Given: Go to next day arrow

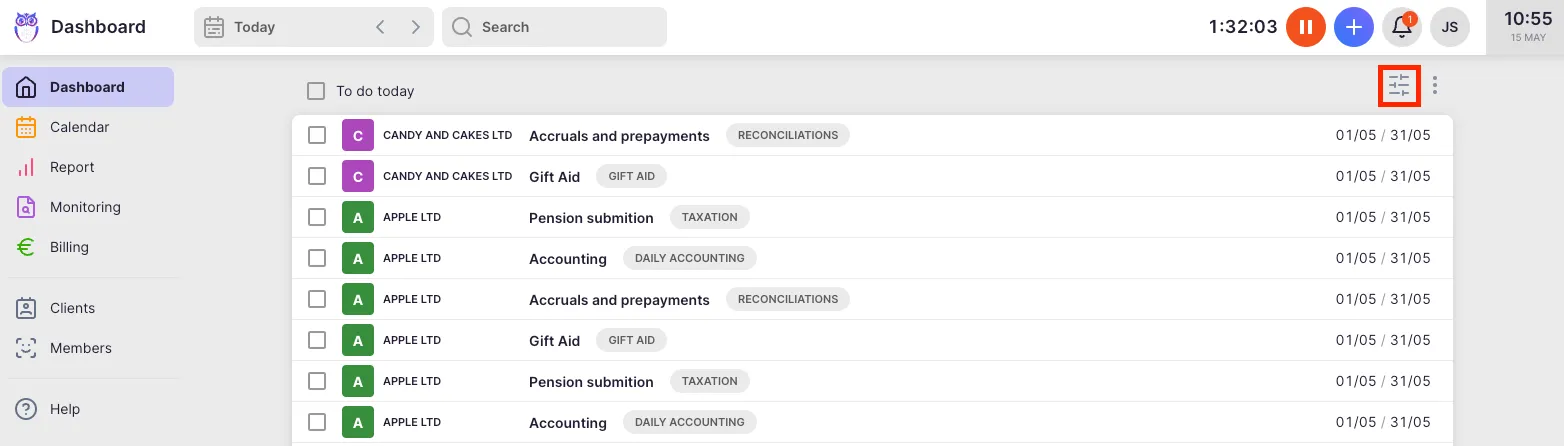Looking at the screenshot, I should pos(415,27).
